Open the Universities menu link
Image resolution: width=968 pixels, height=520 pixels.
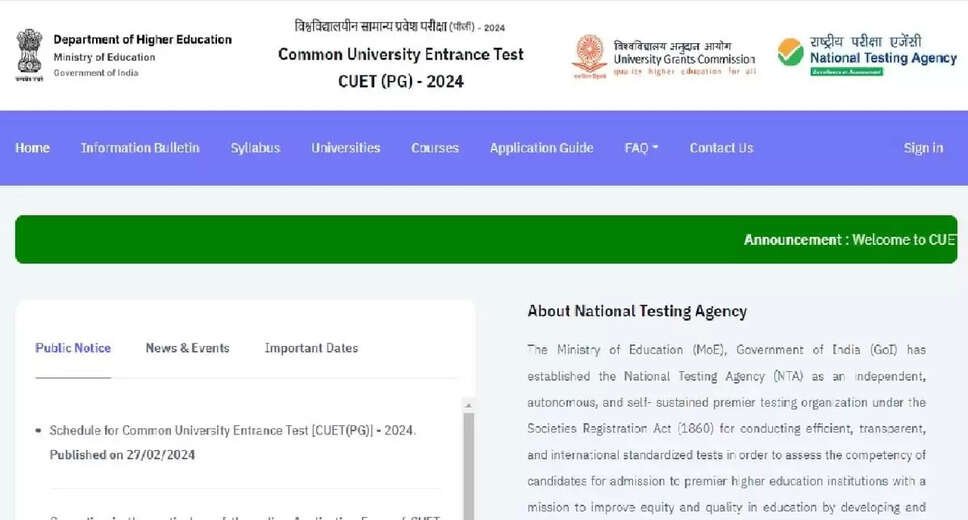pyautogui.click(x=346, y=148)
